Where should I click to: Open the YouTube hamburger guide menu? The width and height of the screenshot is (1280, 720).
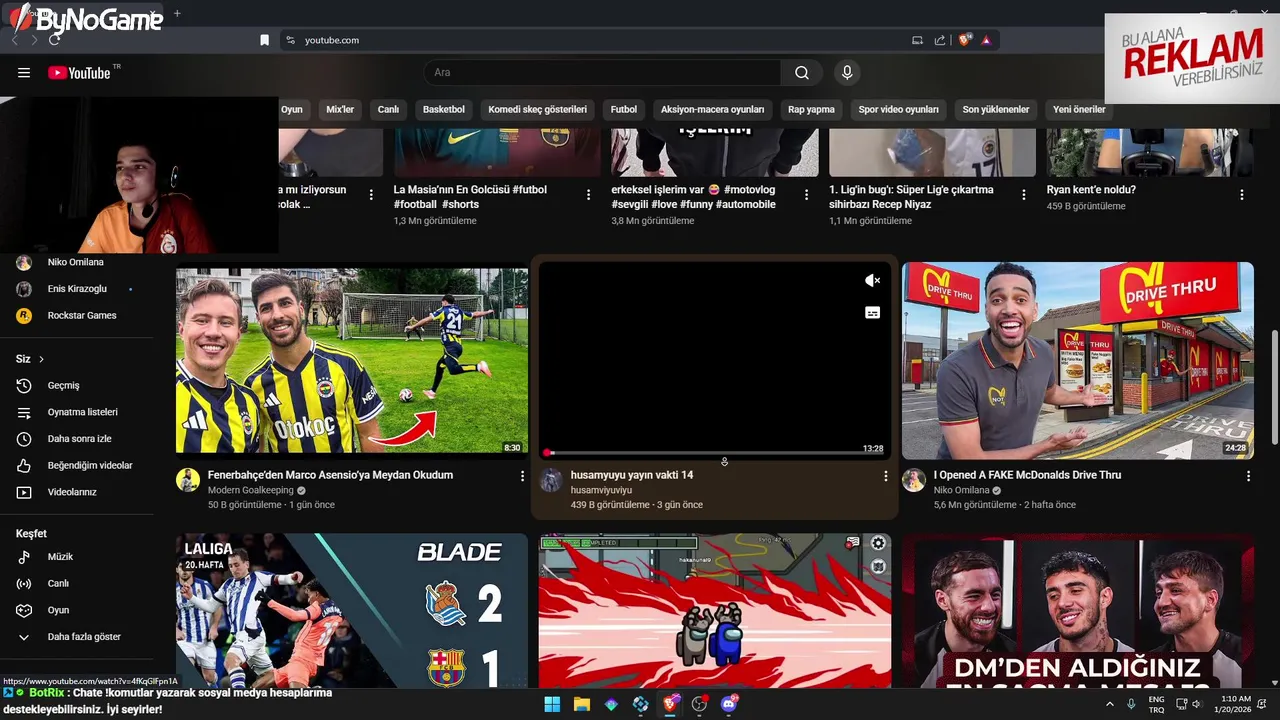(24, 73)
